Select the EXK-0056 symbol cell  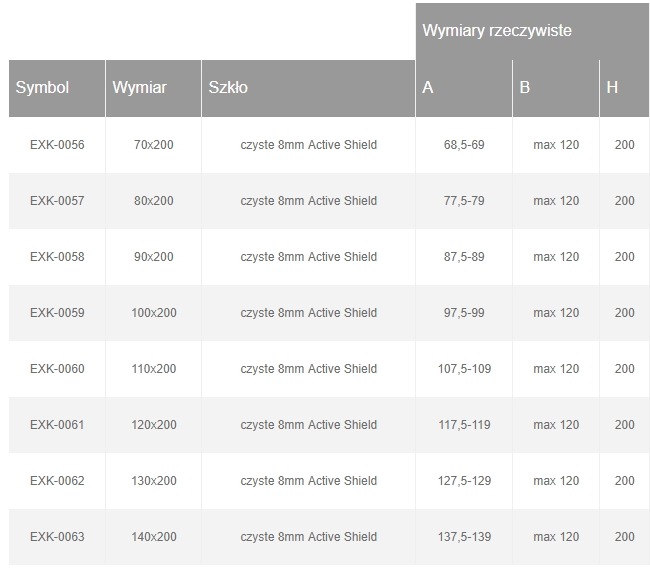[57, 145]
